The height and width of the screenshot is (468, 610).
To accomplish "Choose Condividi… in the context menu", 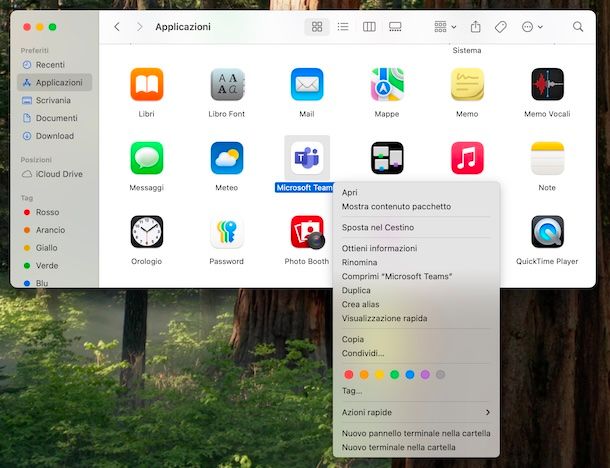I will (x=416, y=354).
